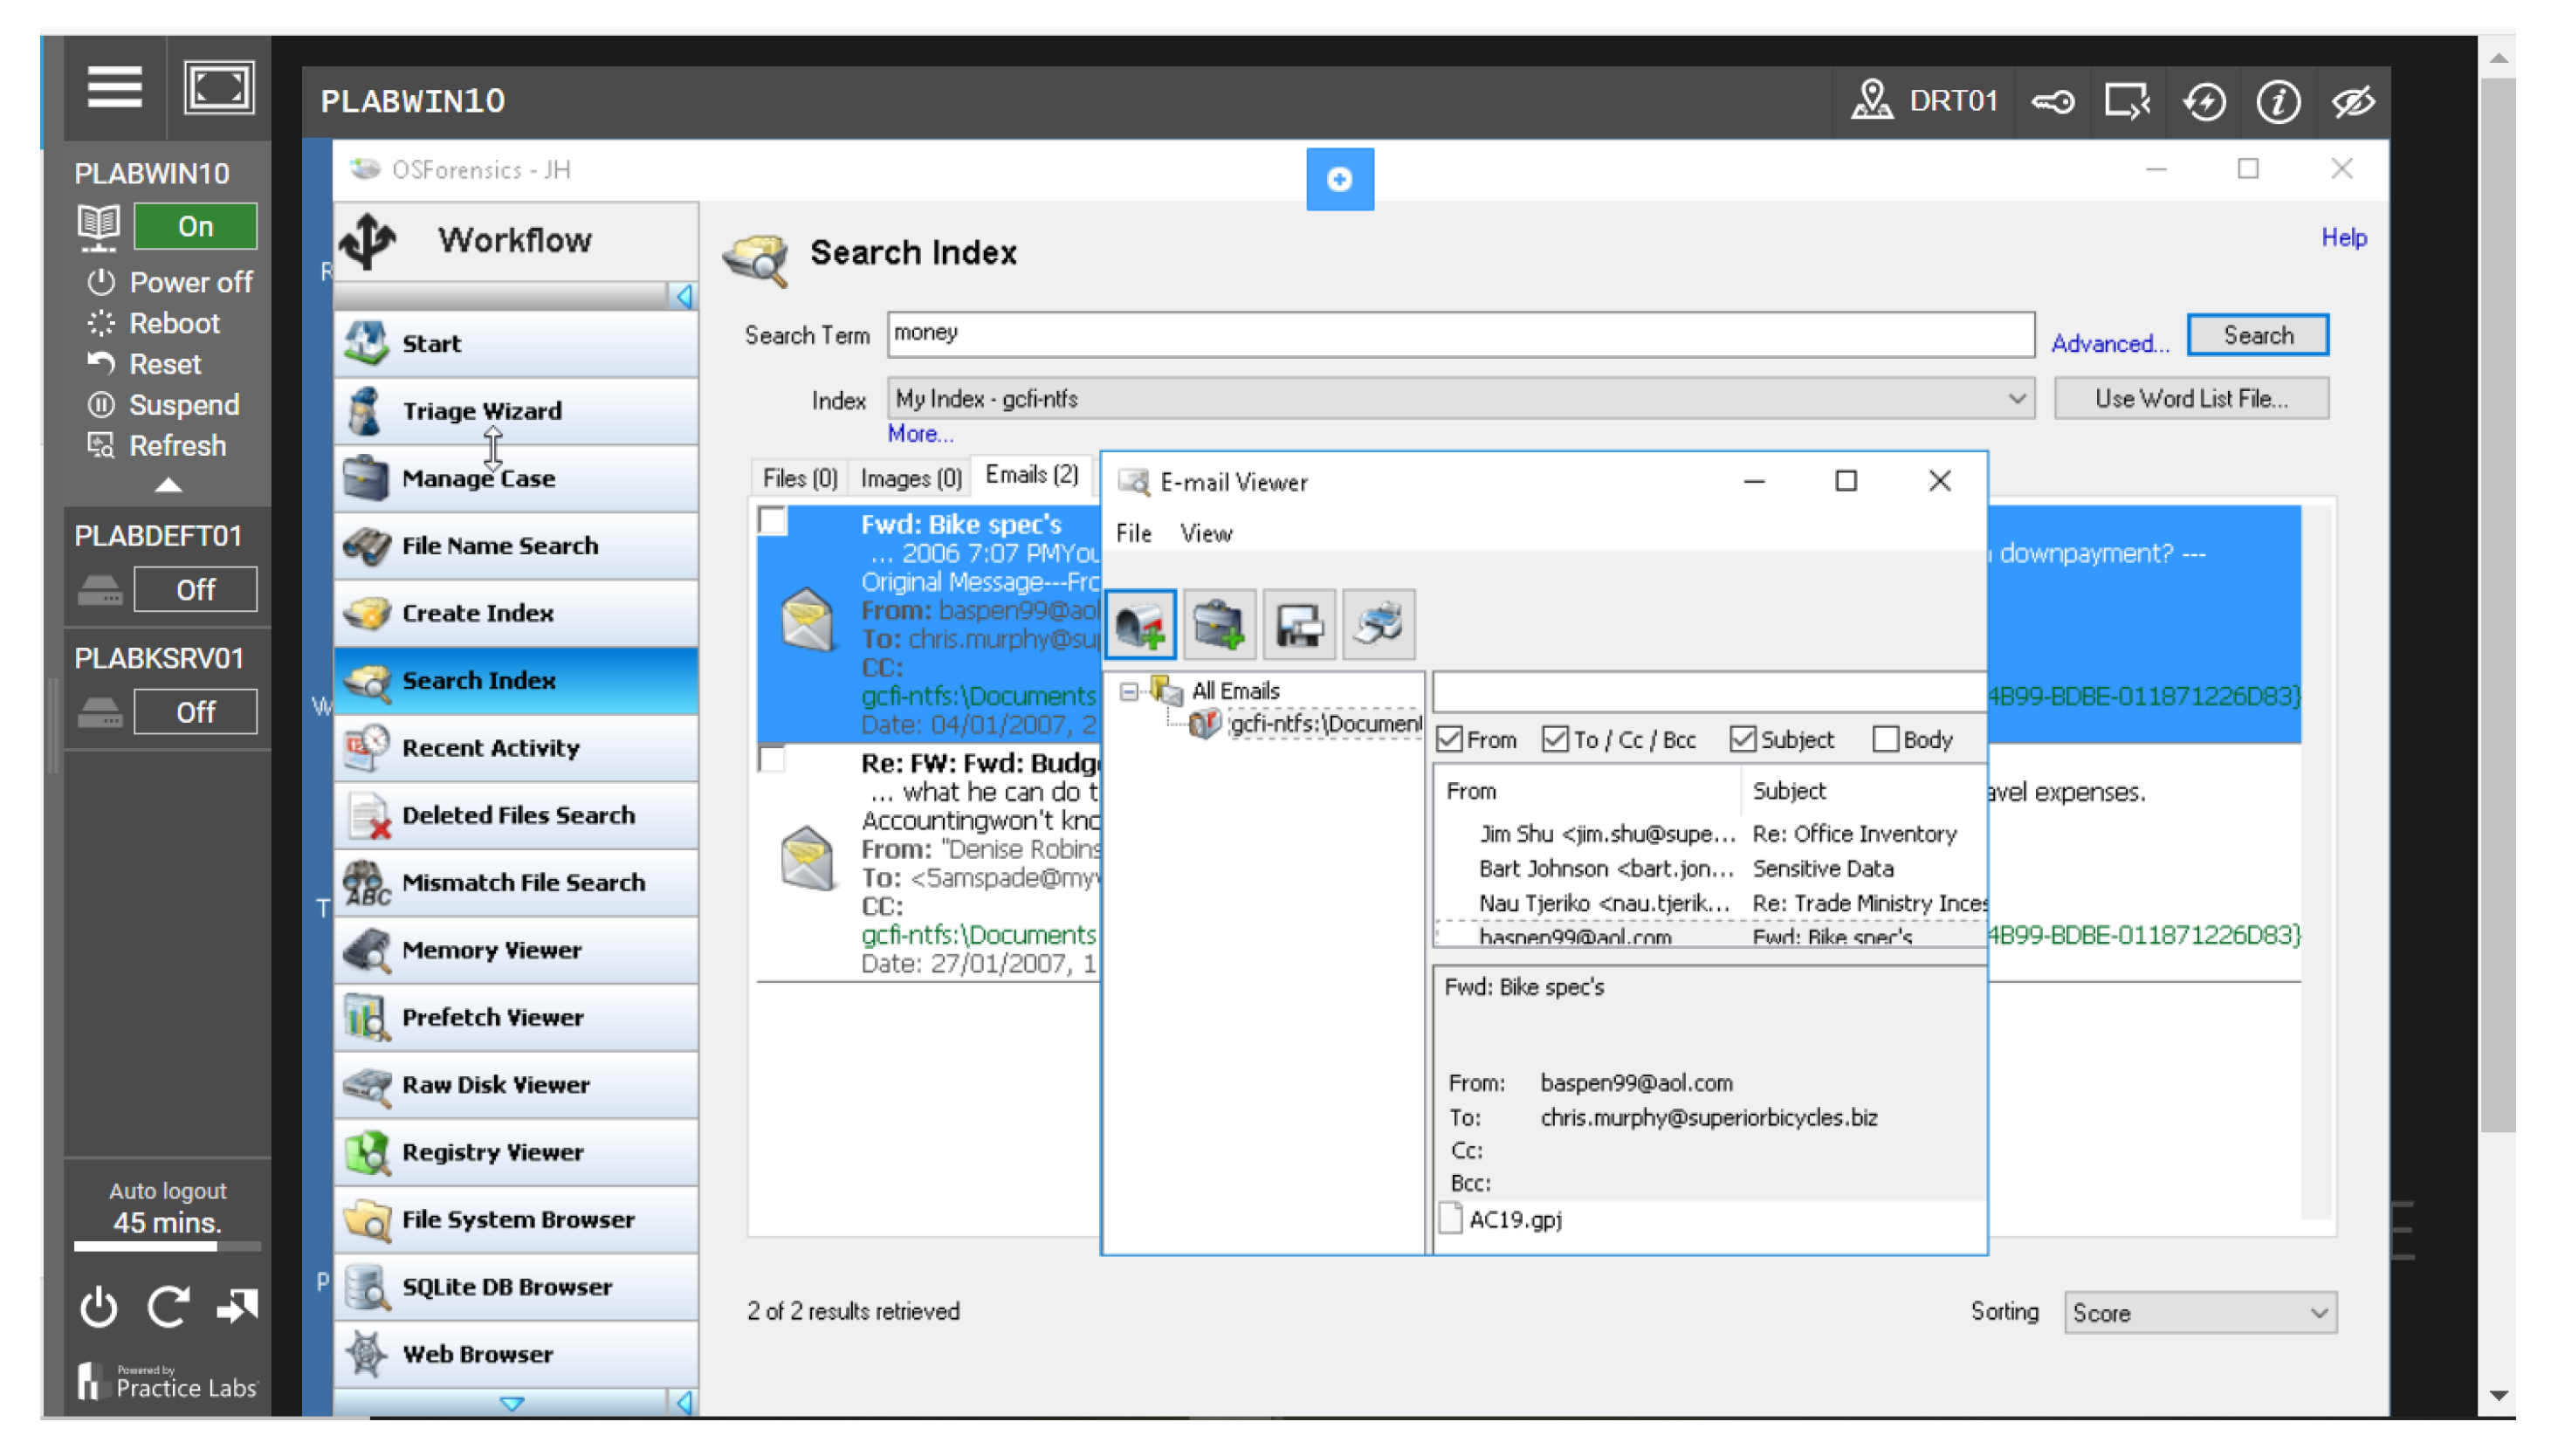
Task: Click the add to case briefcase icon
Action: (1218, 625)
